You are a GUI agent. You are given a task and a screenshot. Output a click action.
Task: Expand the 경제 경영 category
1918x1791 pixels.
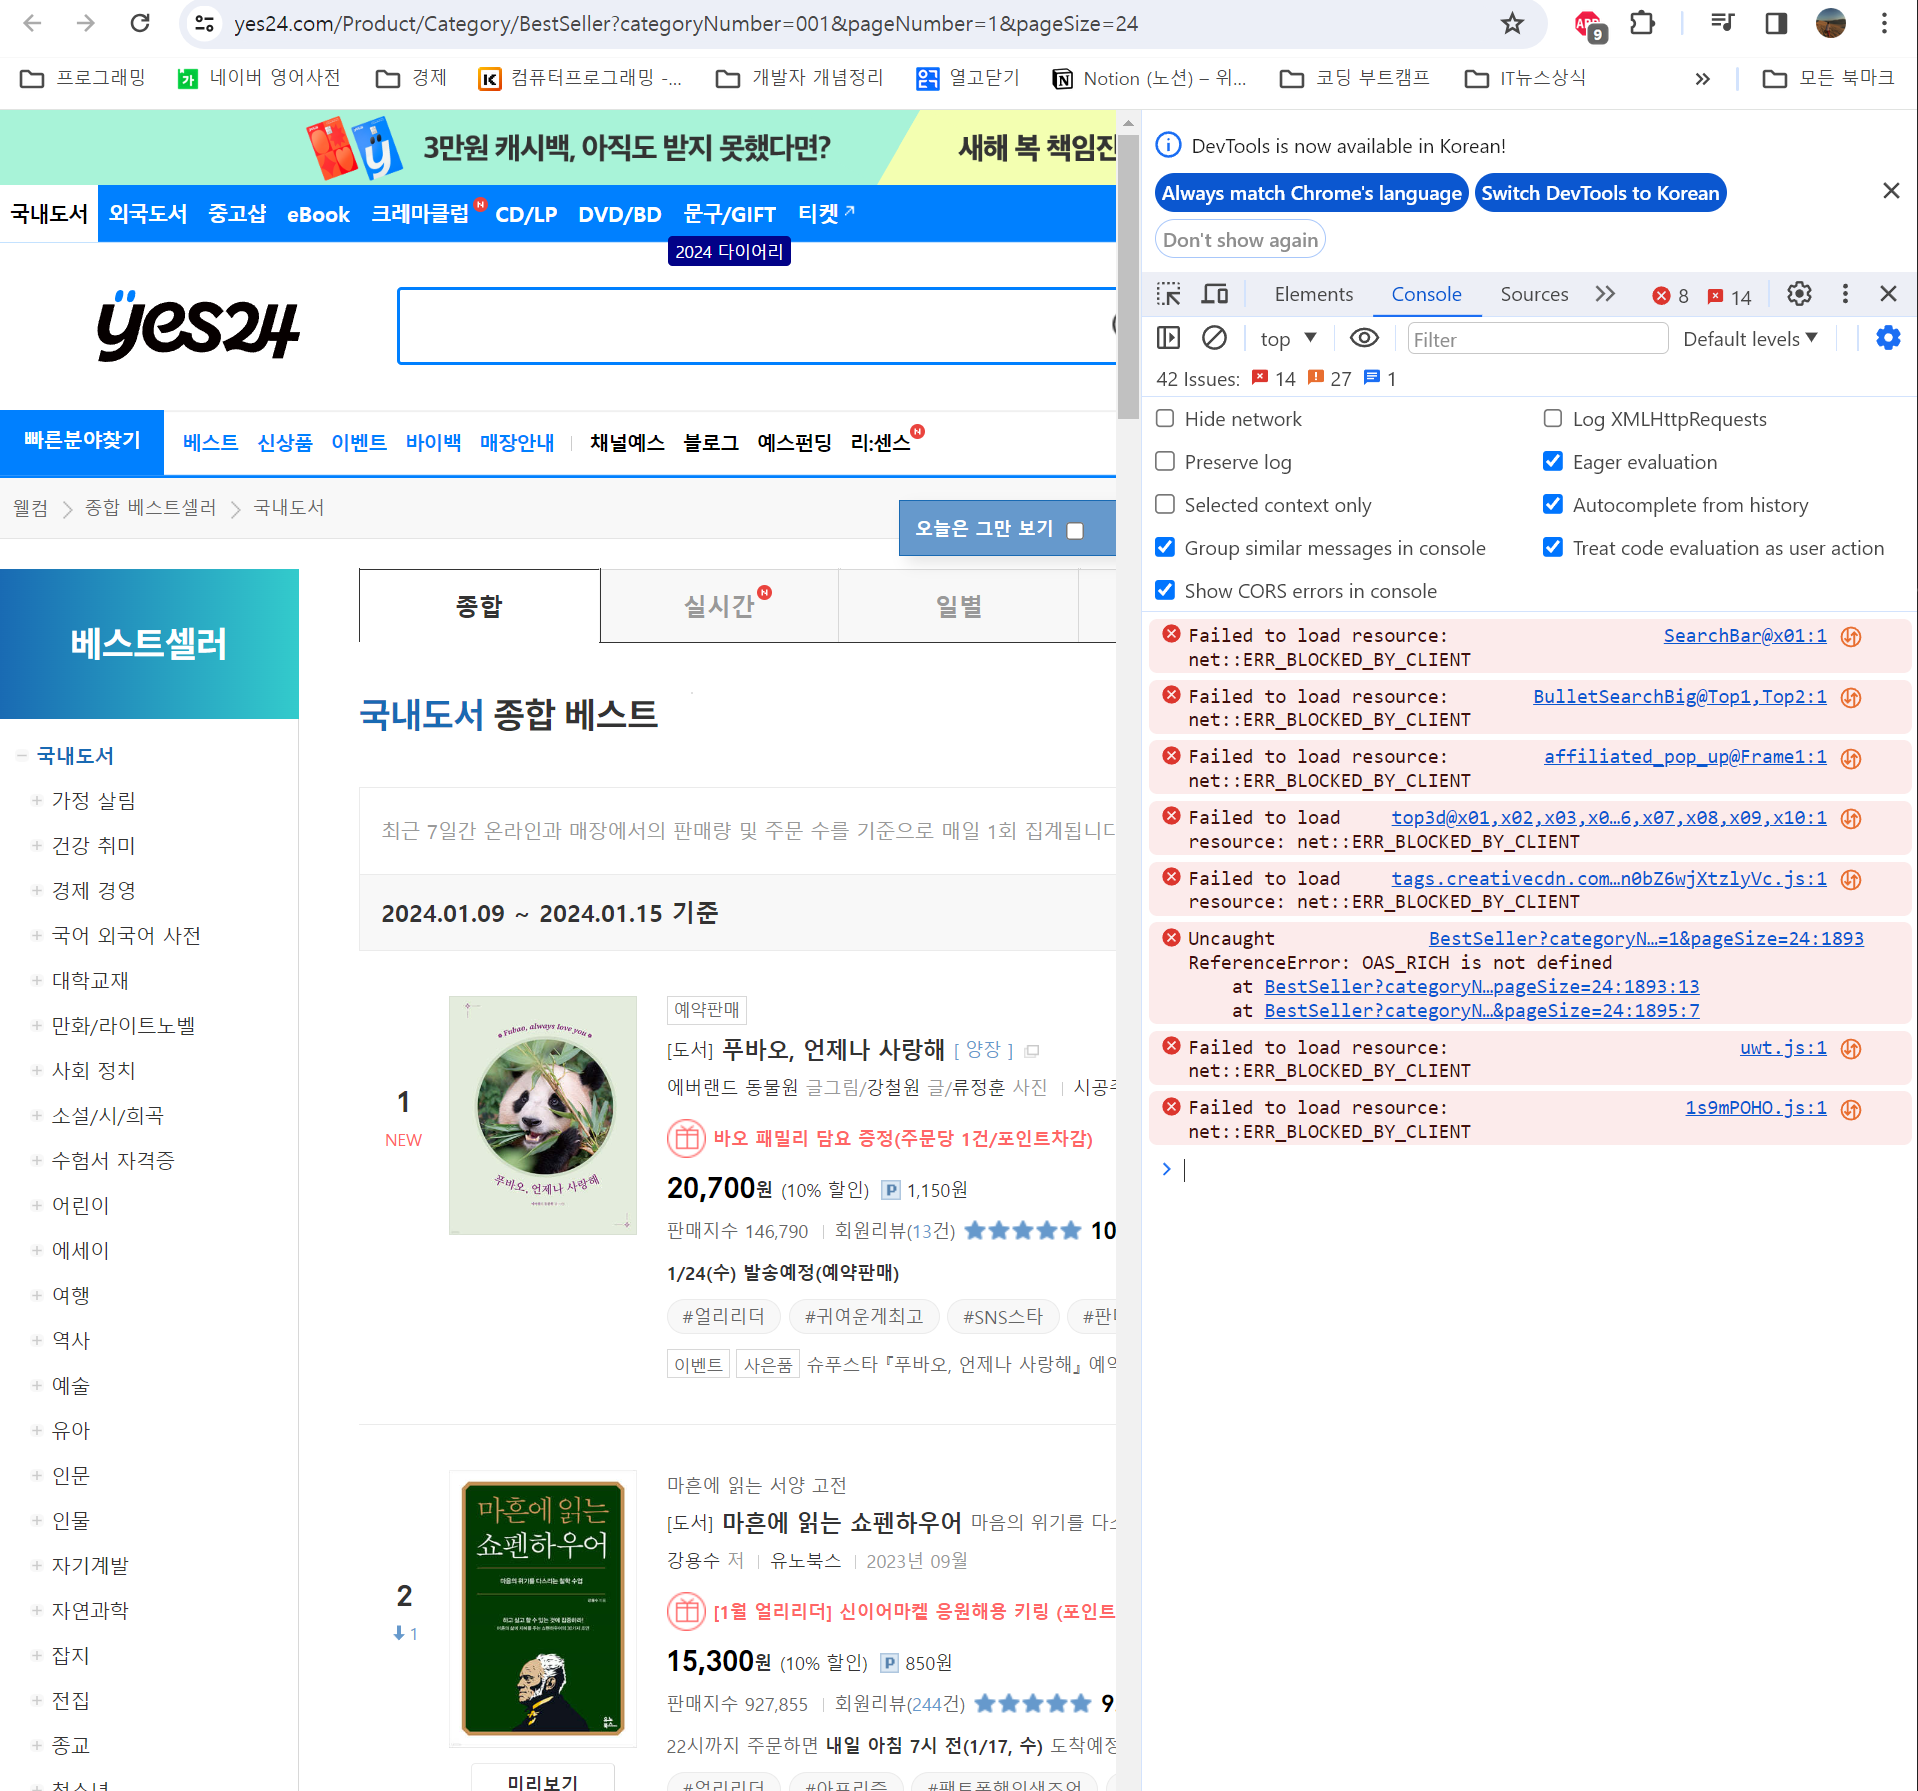36,890
